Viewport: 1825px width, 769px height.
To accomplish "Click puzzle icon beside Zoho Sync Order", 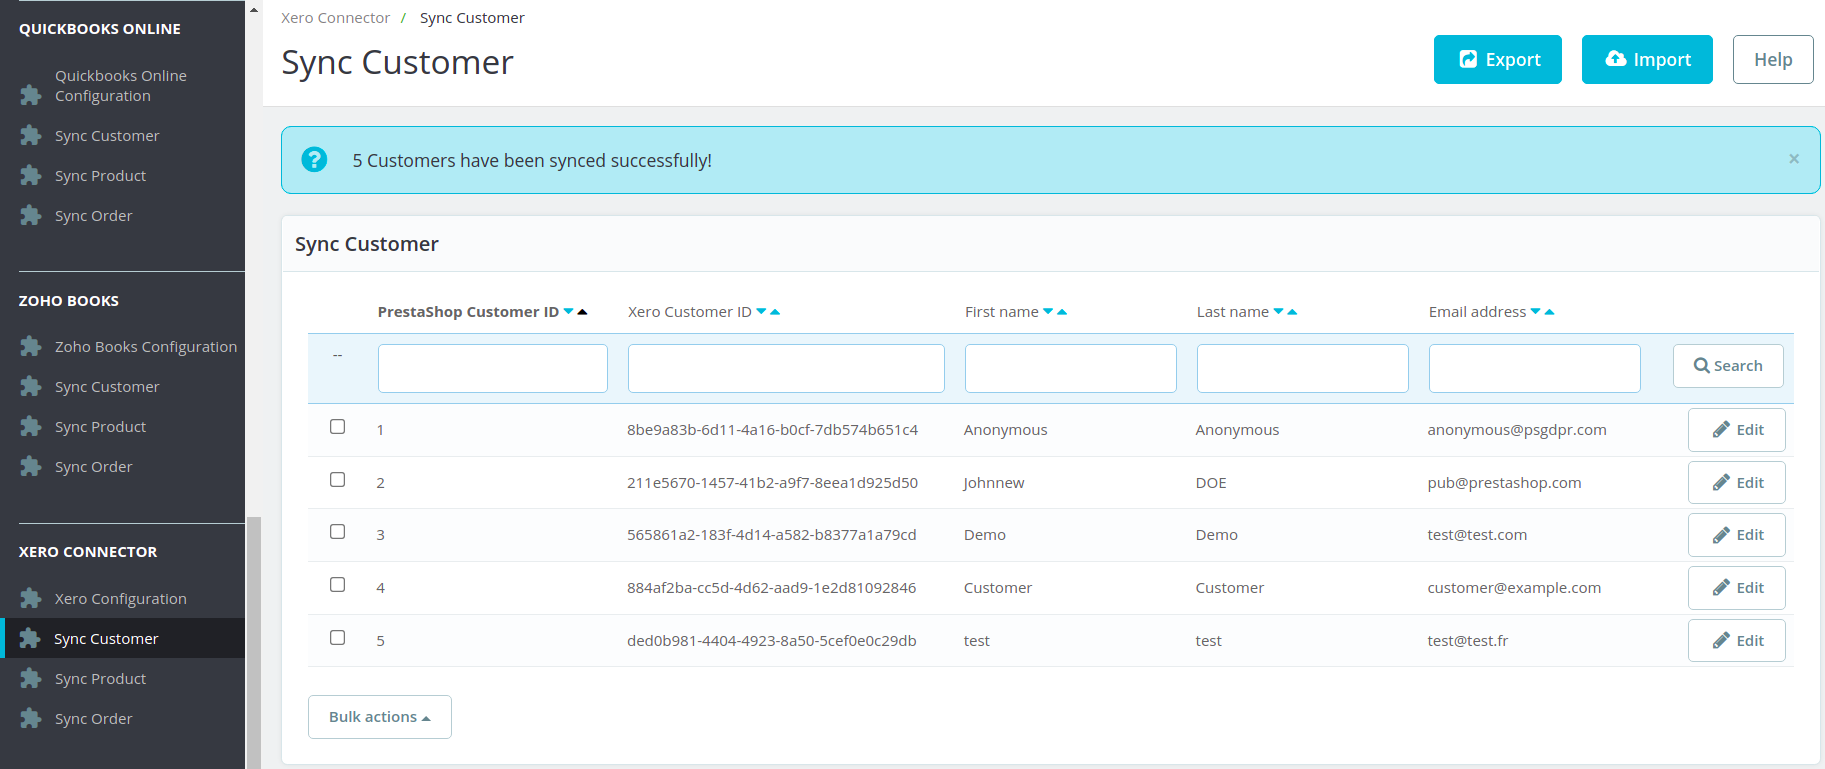I will point(31,466).
